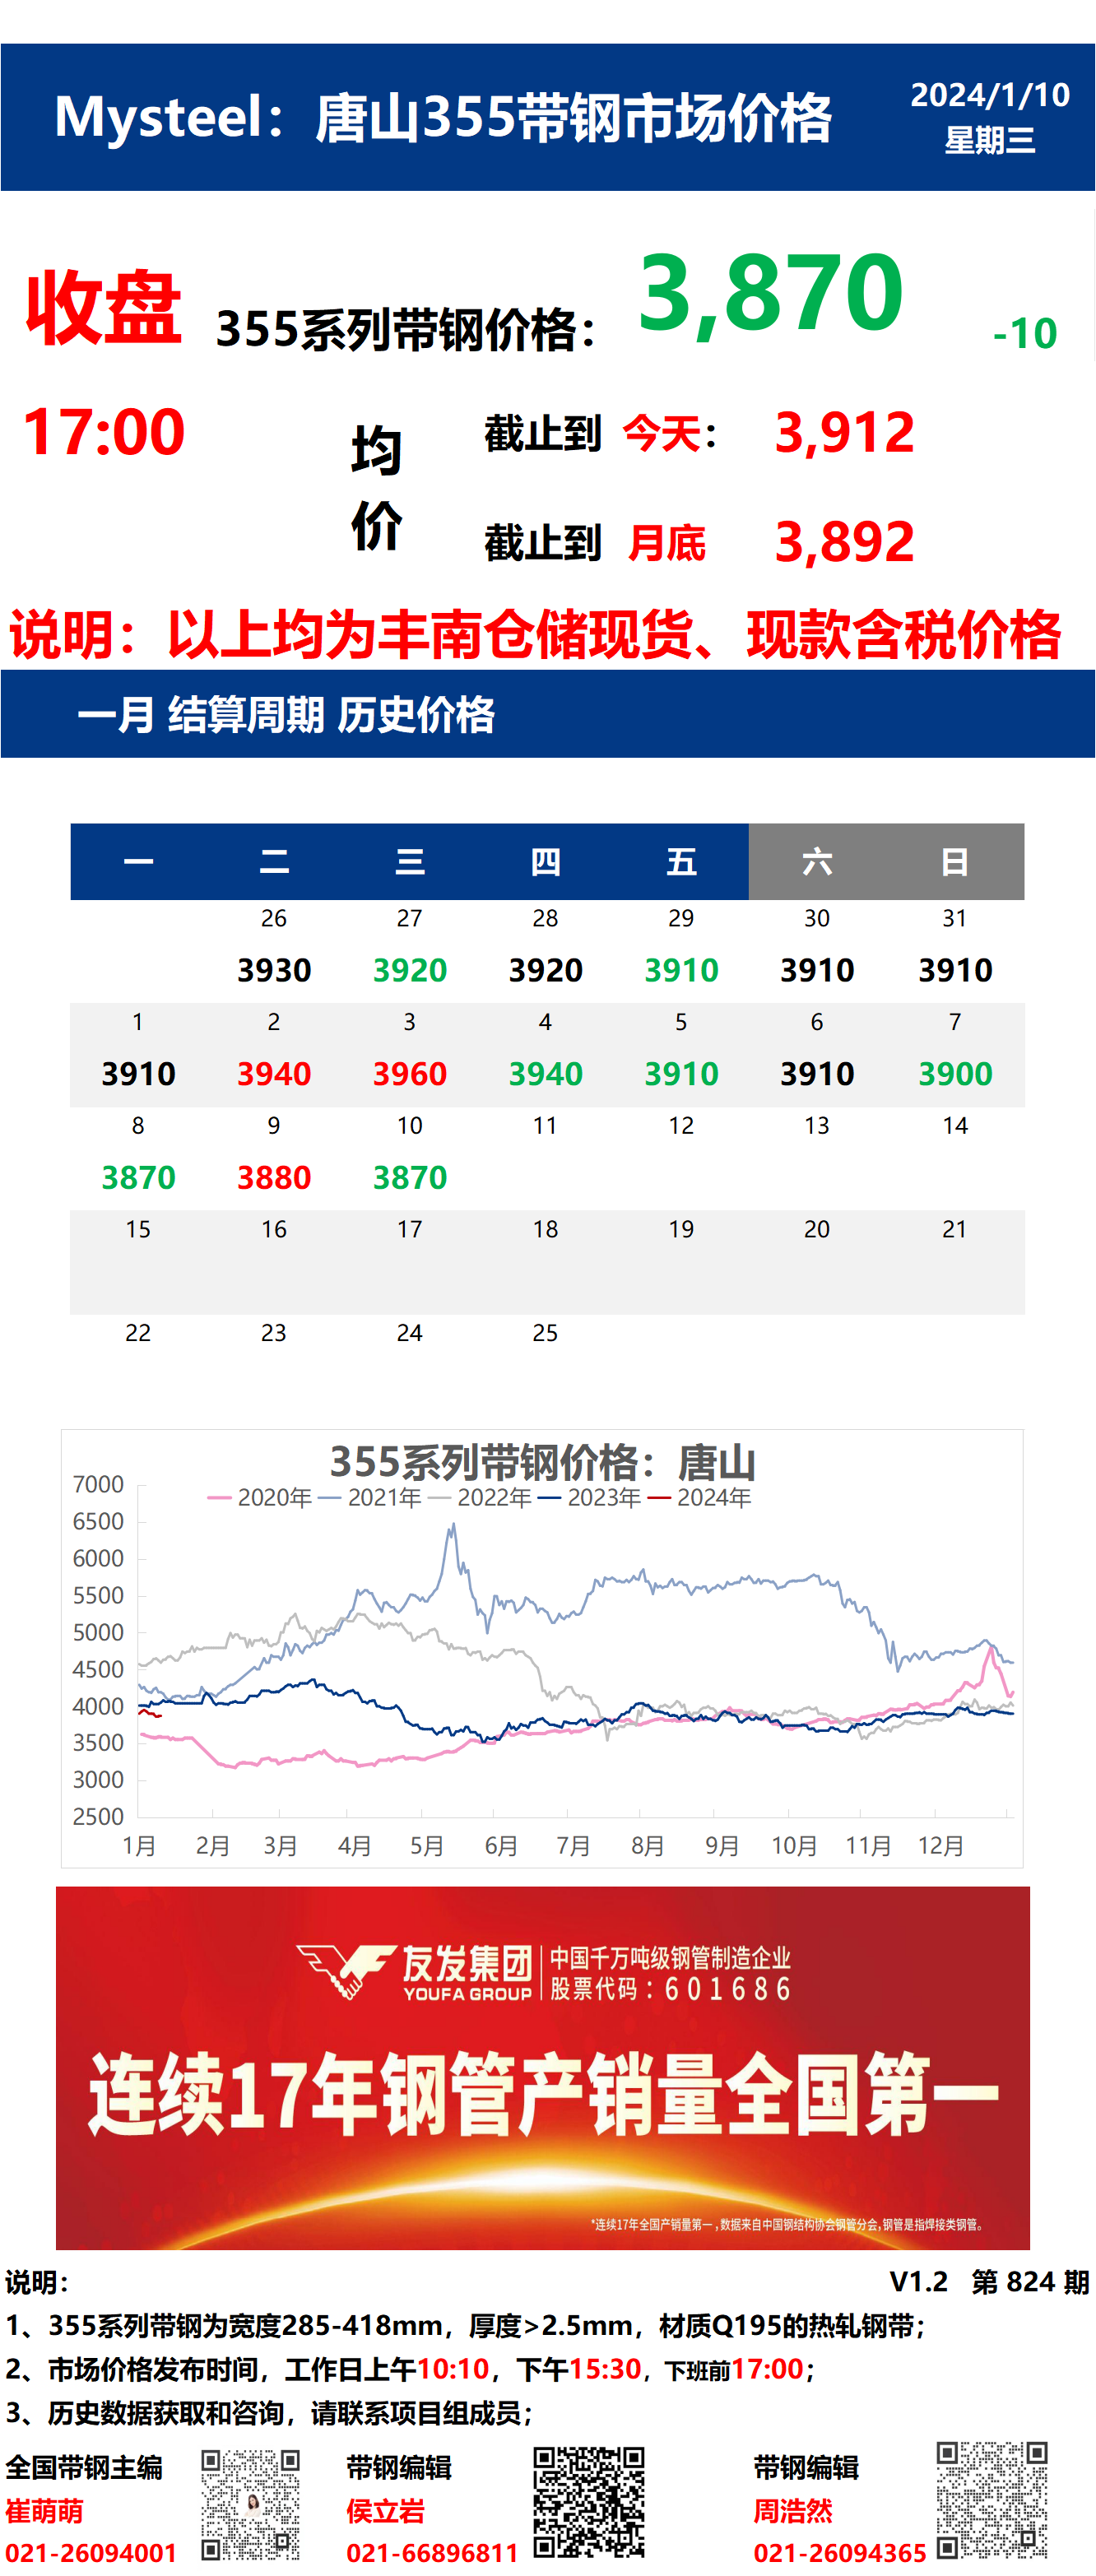1096x2576 pixels.
Task: Click the red 15:30 publish time
Action: pyautogui.click(x=604, y=2369)
